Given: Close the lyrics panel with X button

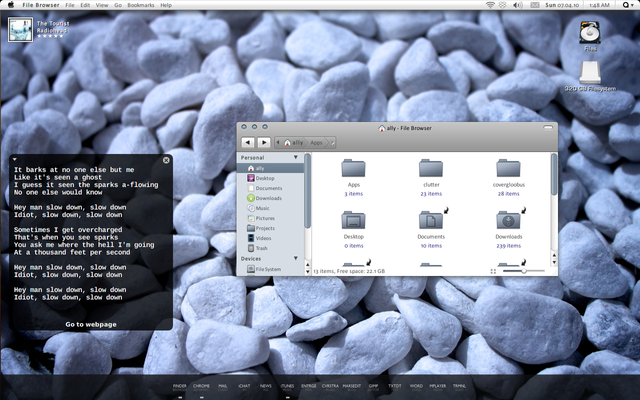Looking at the screenshot, I should (166, 160).
